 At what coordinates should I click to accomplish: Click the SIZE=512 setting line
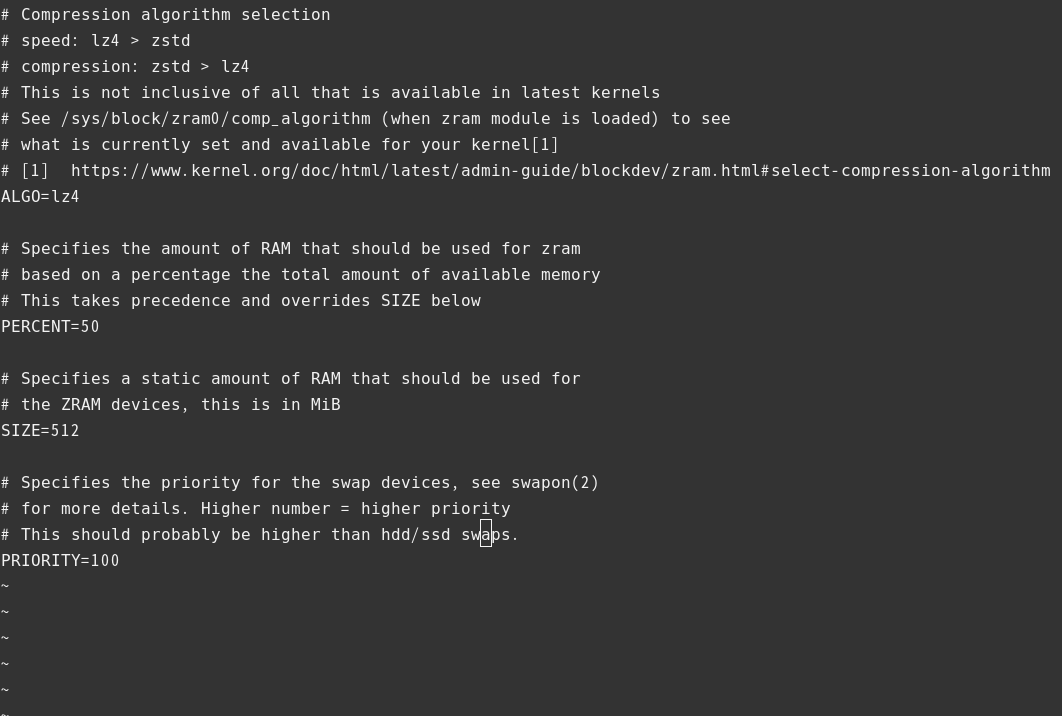[x=40, y=431]
